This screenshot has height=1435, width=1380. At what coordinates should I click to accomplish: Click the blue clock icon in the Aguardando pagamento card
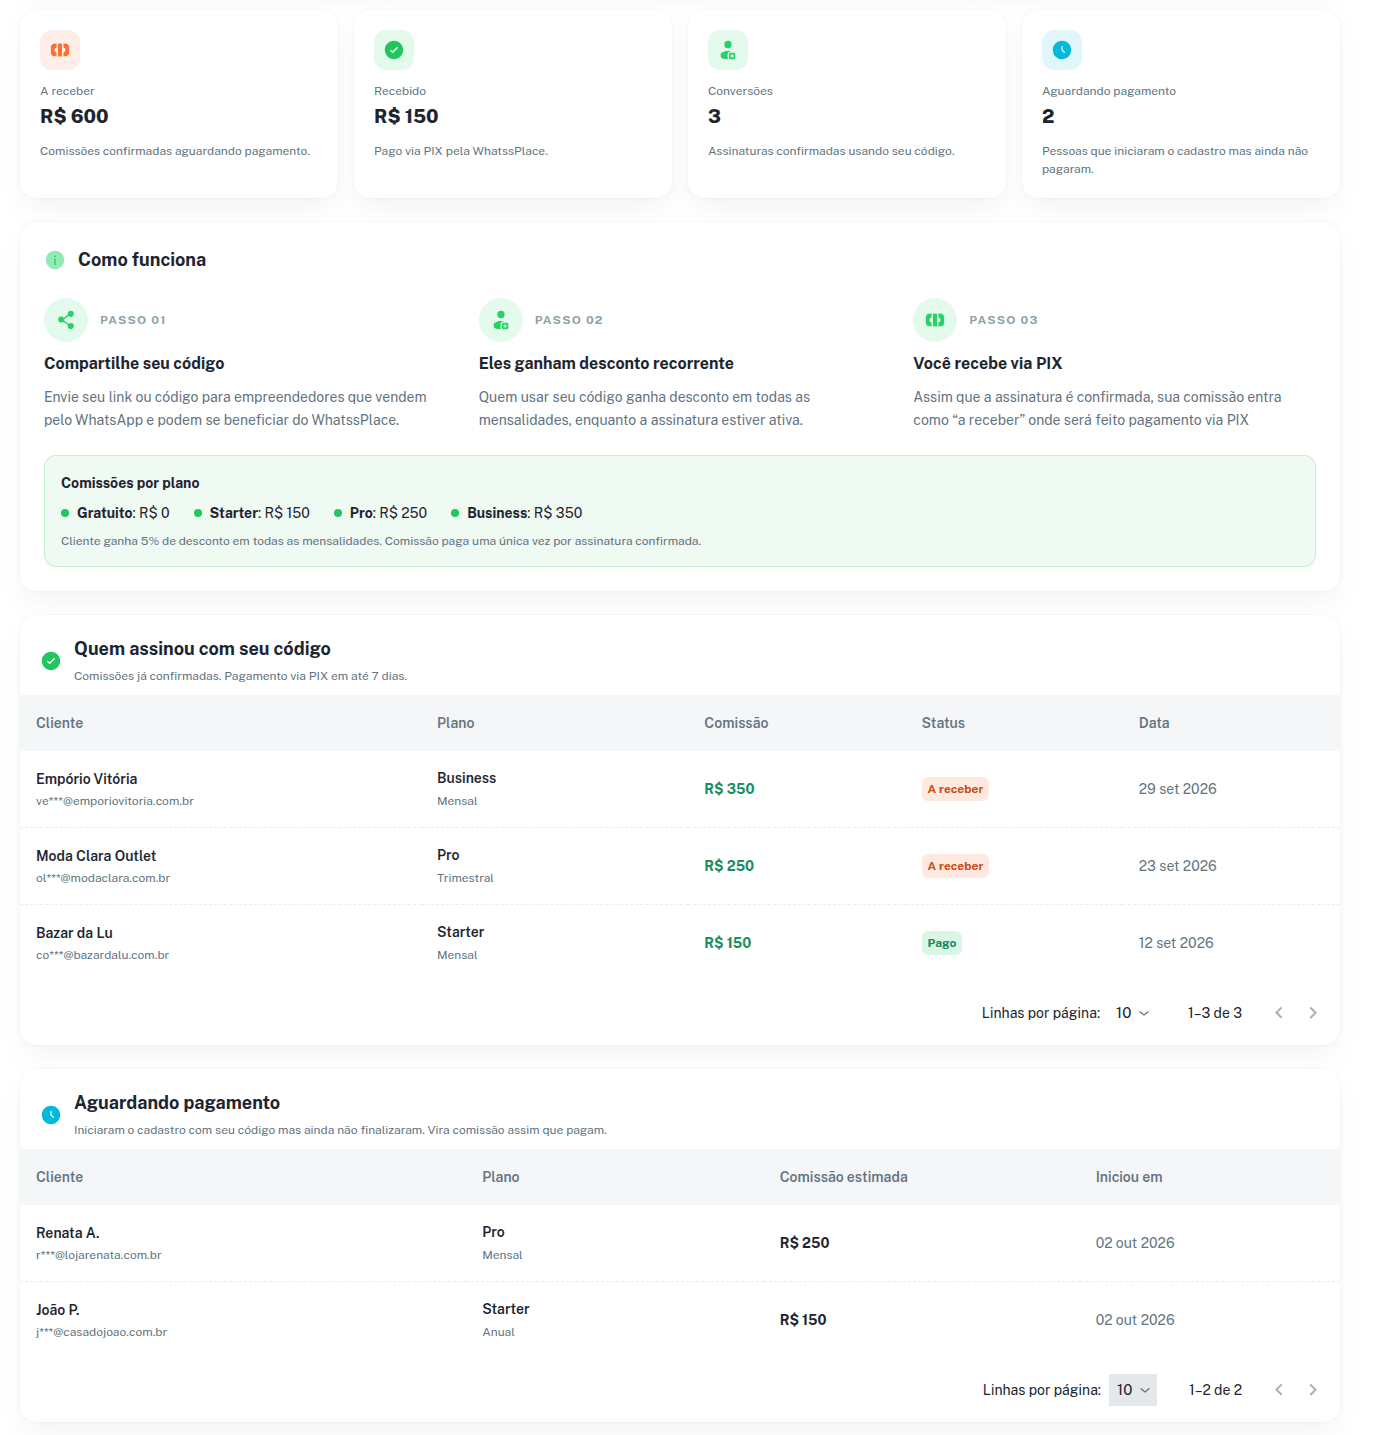tap(1062, 50)
